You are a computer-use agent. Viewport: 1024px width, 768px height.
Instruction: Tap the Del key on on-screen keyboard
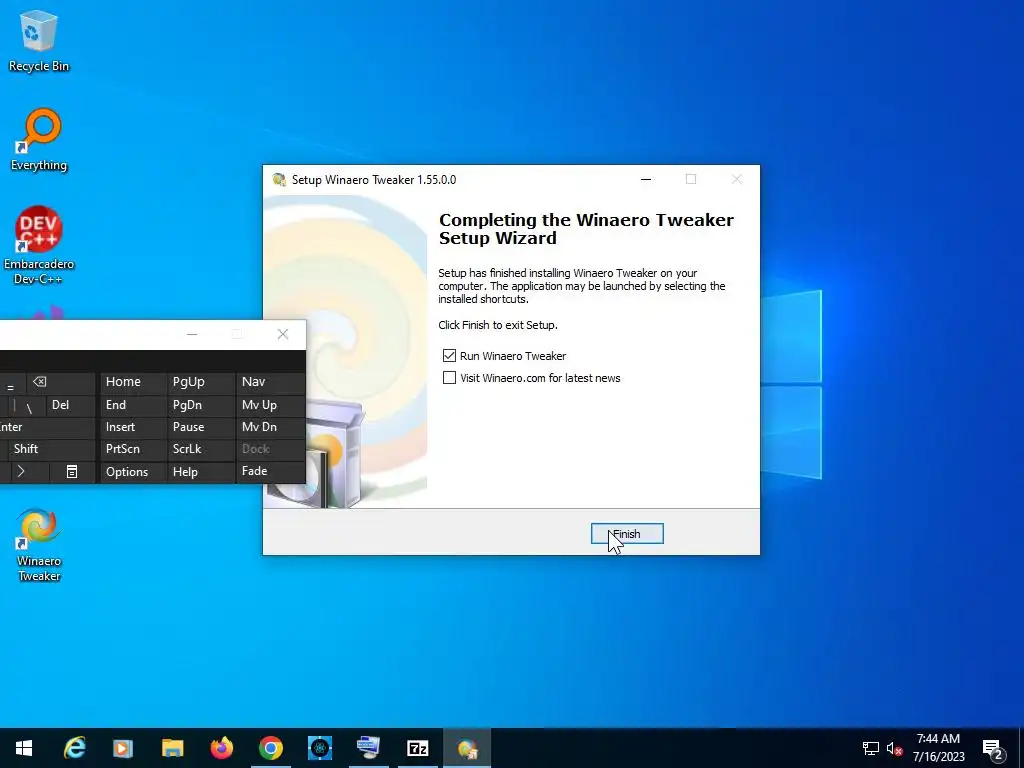pyautogui.click(x=71, y=405)
